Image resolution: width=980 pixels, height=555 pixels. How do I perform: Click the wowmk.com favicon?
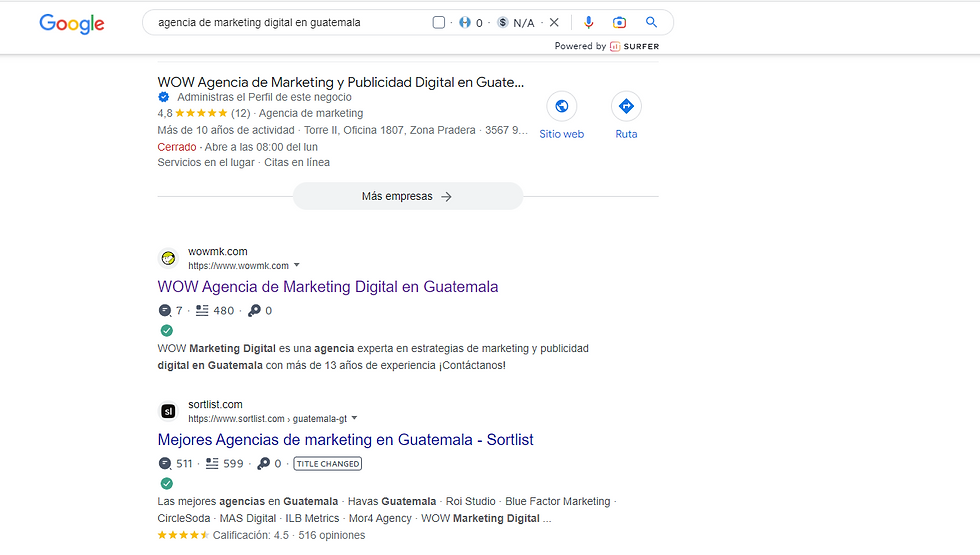click(168, 258)
